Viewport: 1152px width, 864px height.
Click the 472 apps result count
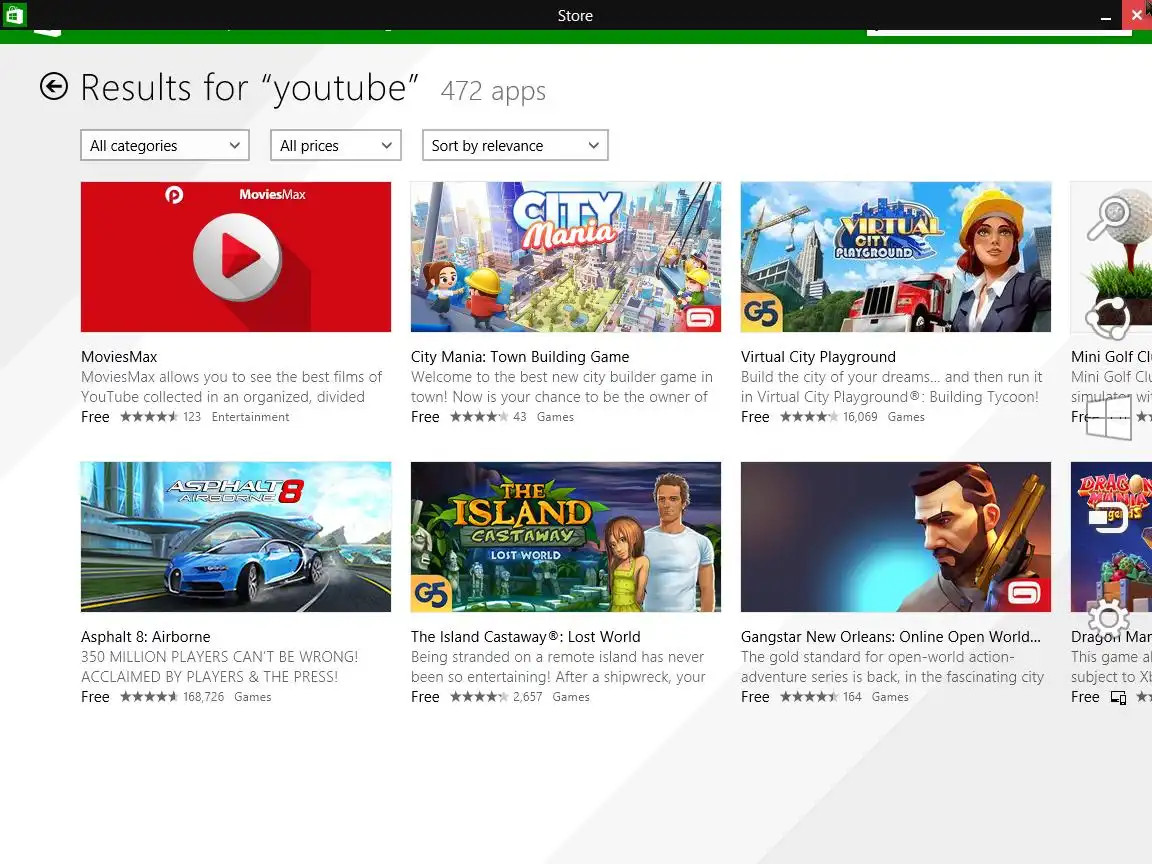click(x=493, y=91)
